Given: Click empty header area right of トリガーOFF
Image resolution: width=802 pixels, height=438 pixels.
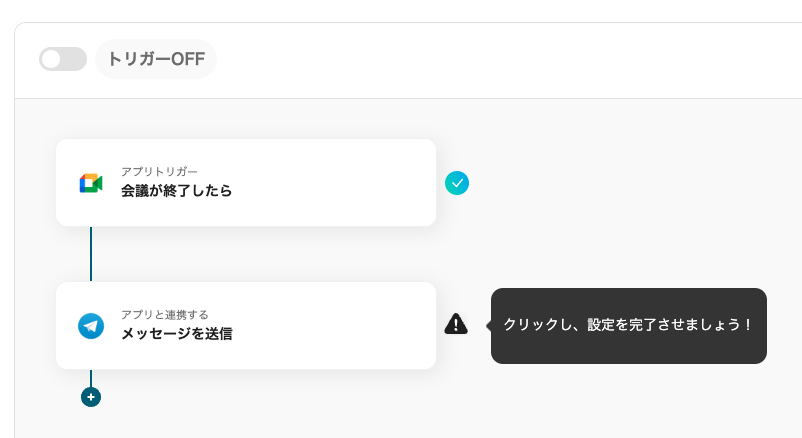Looking at the screenshot, I should 500,59.
